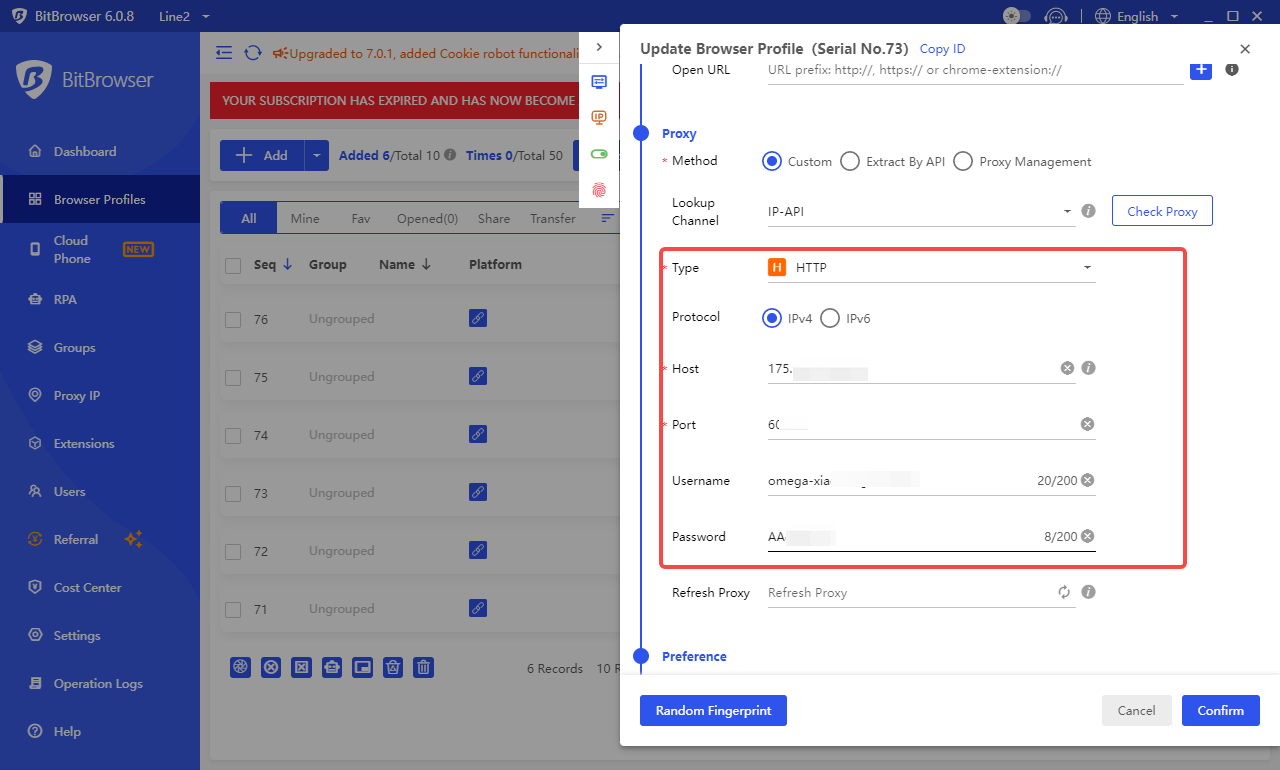Open Dashboard in the sidebar

click(x=100, y=152)
